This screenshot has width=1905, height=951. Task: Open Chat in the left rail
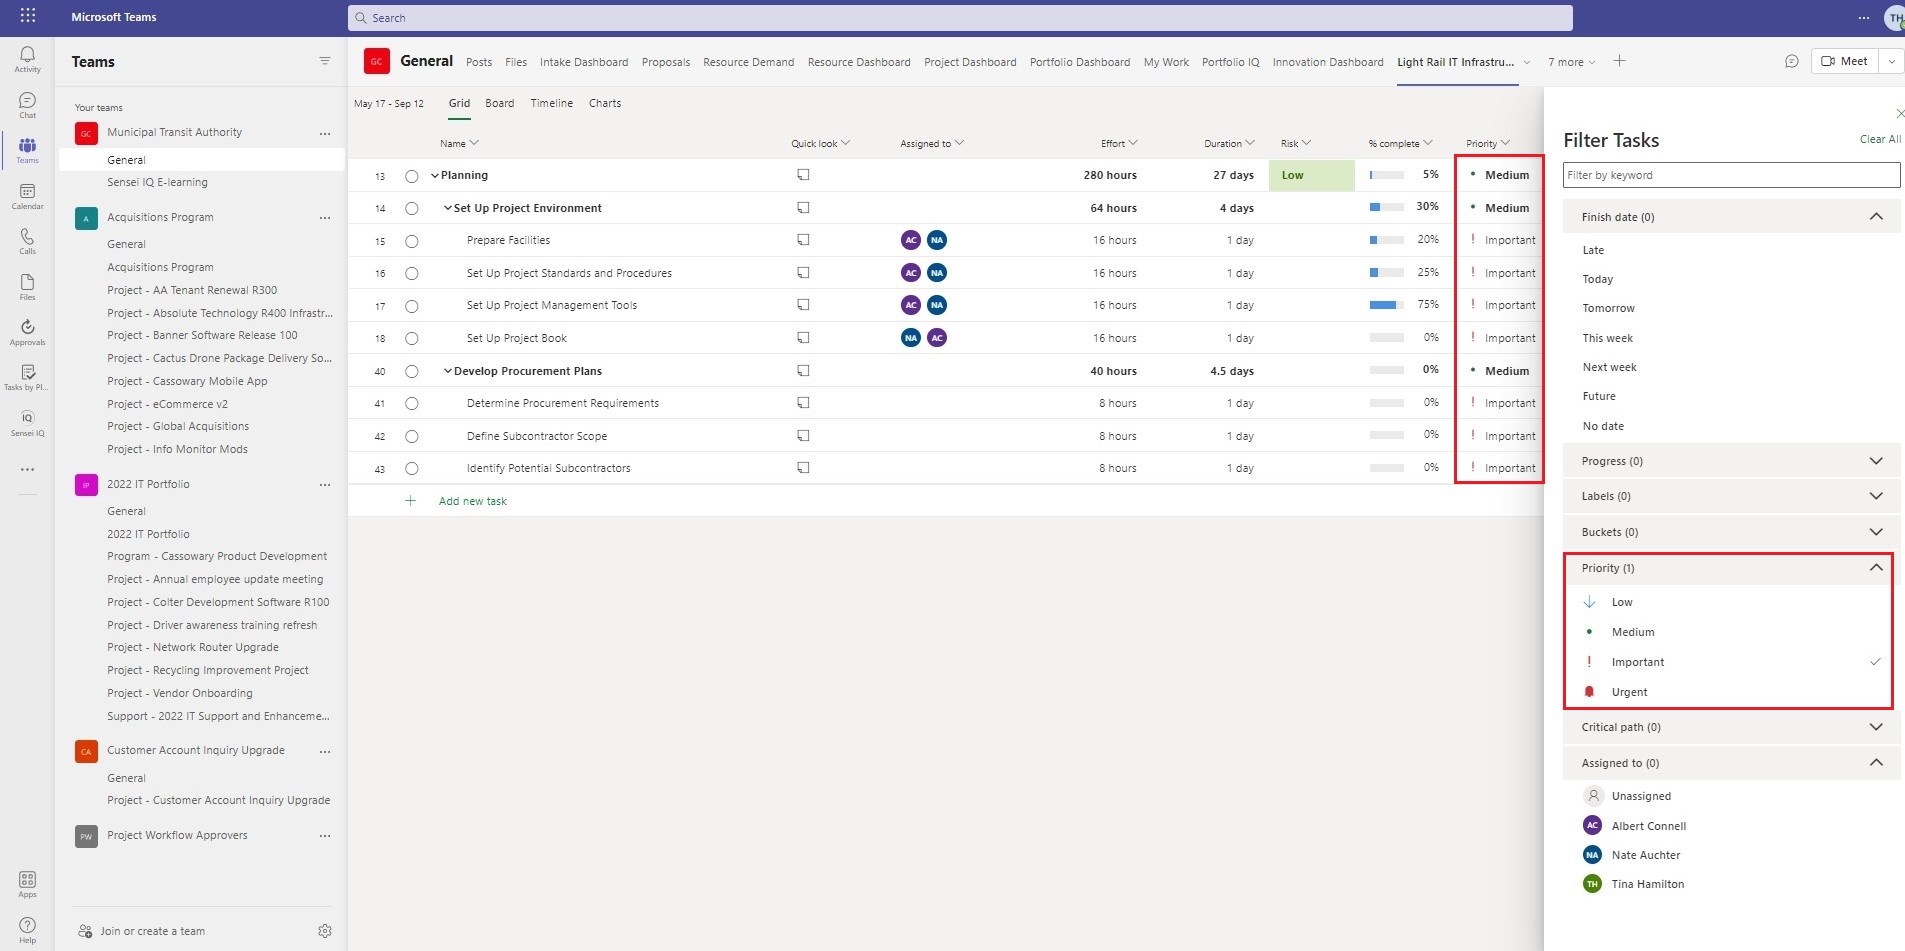coord(27,105)
